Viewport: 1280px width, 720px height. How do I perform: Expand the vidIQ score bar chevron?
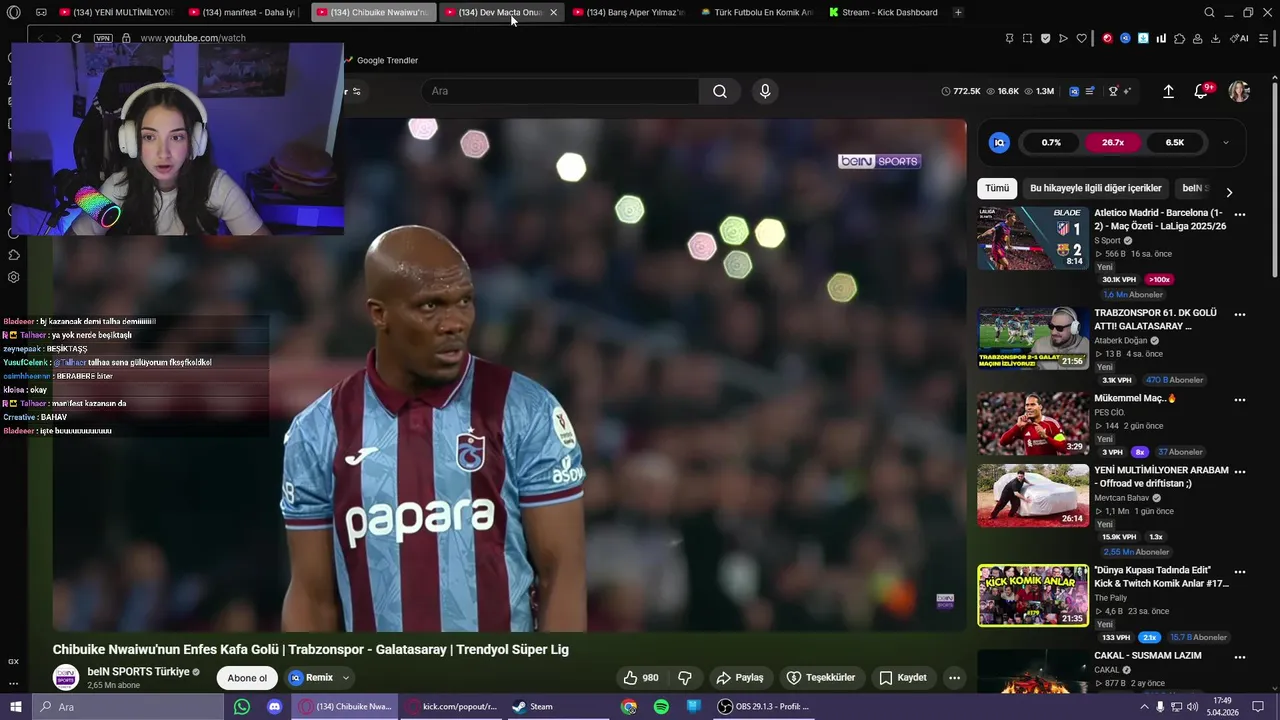coord(1226,142)
